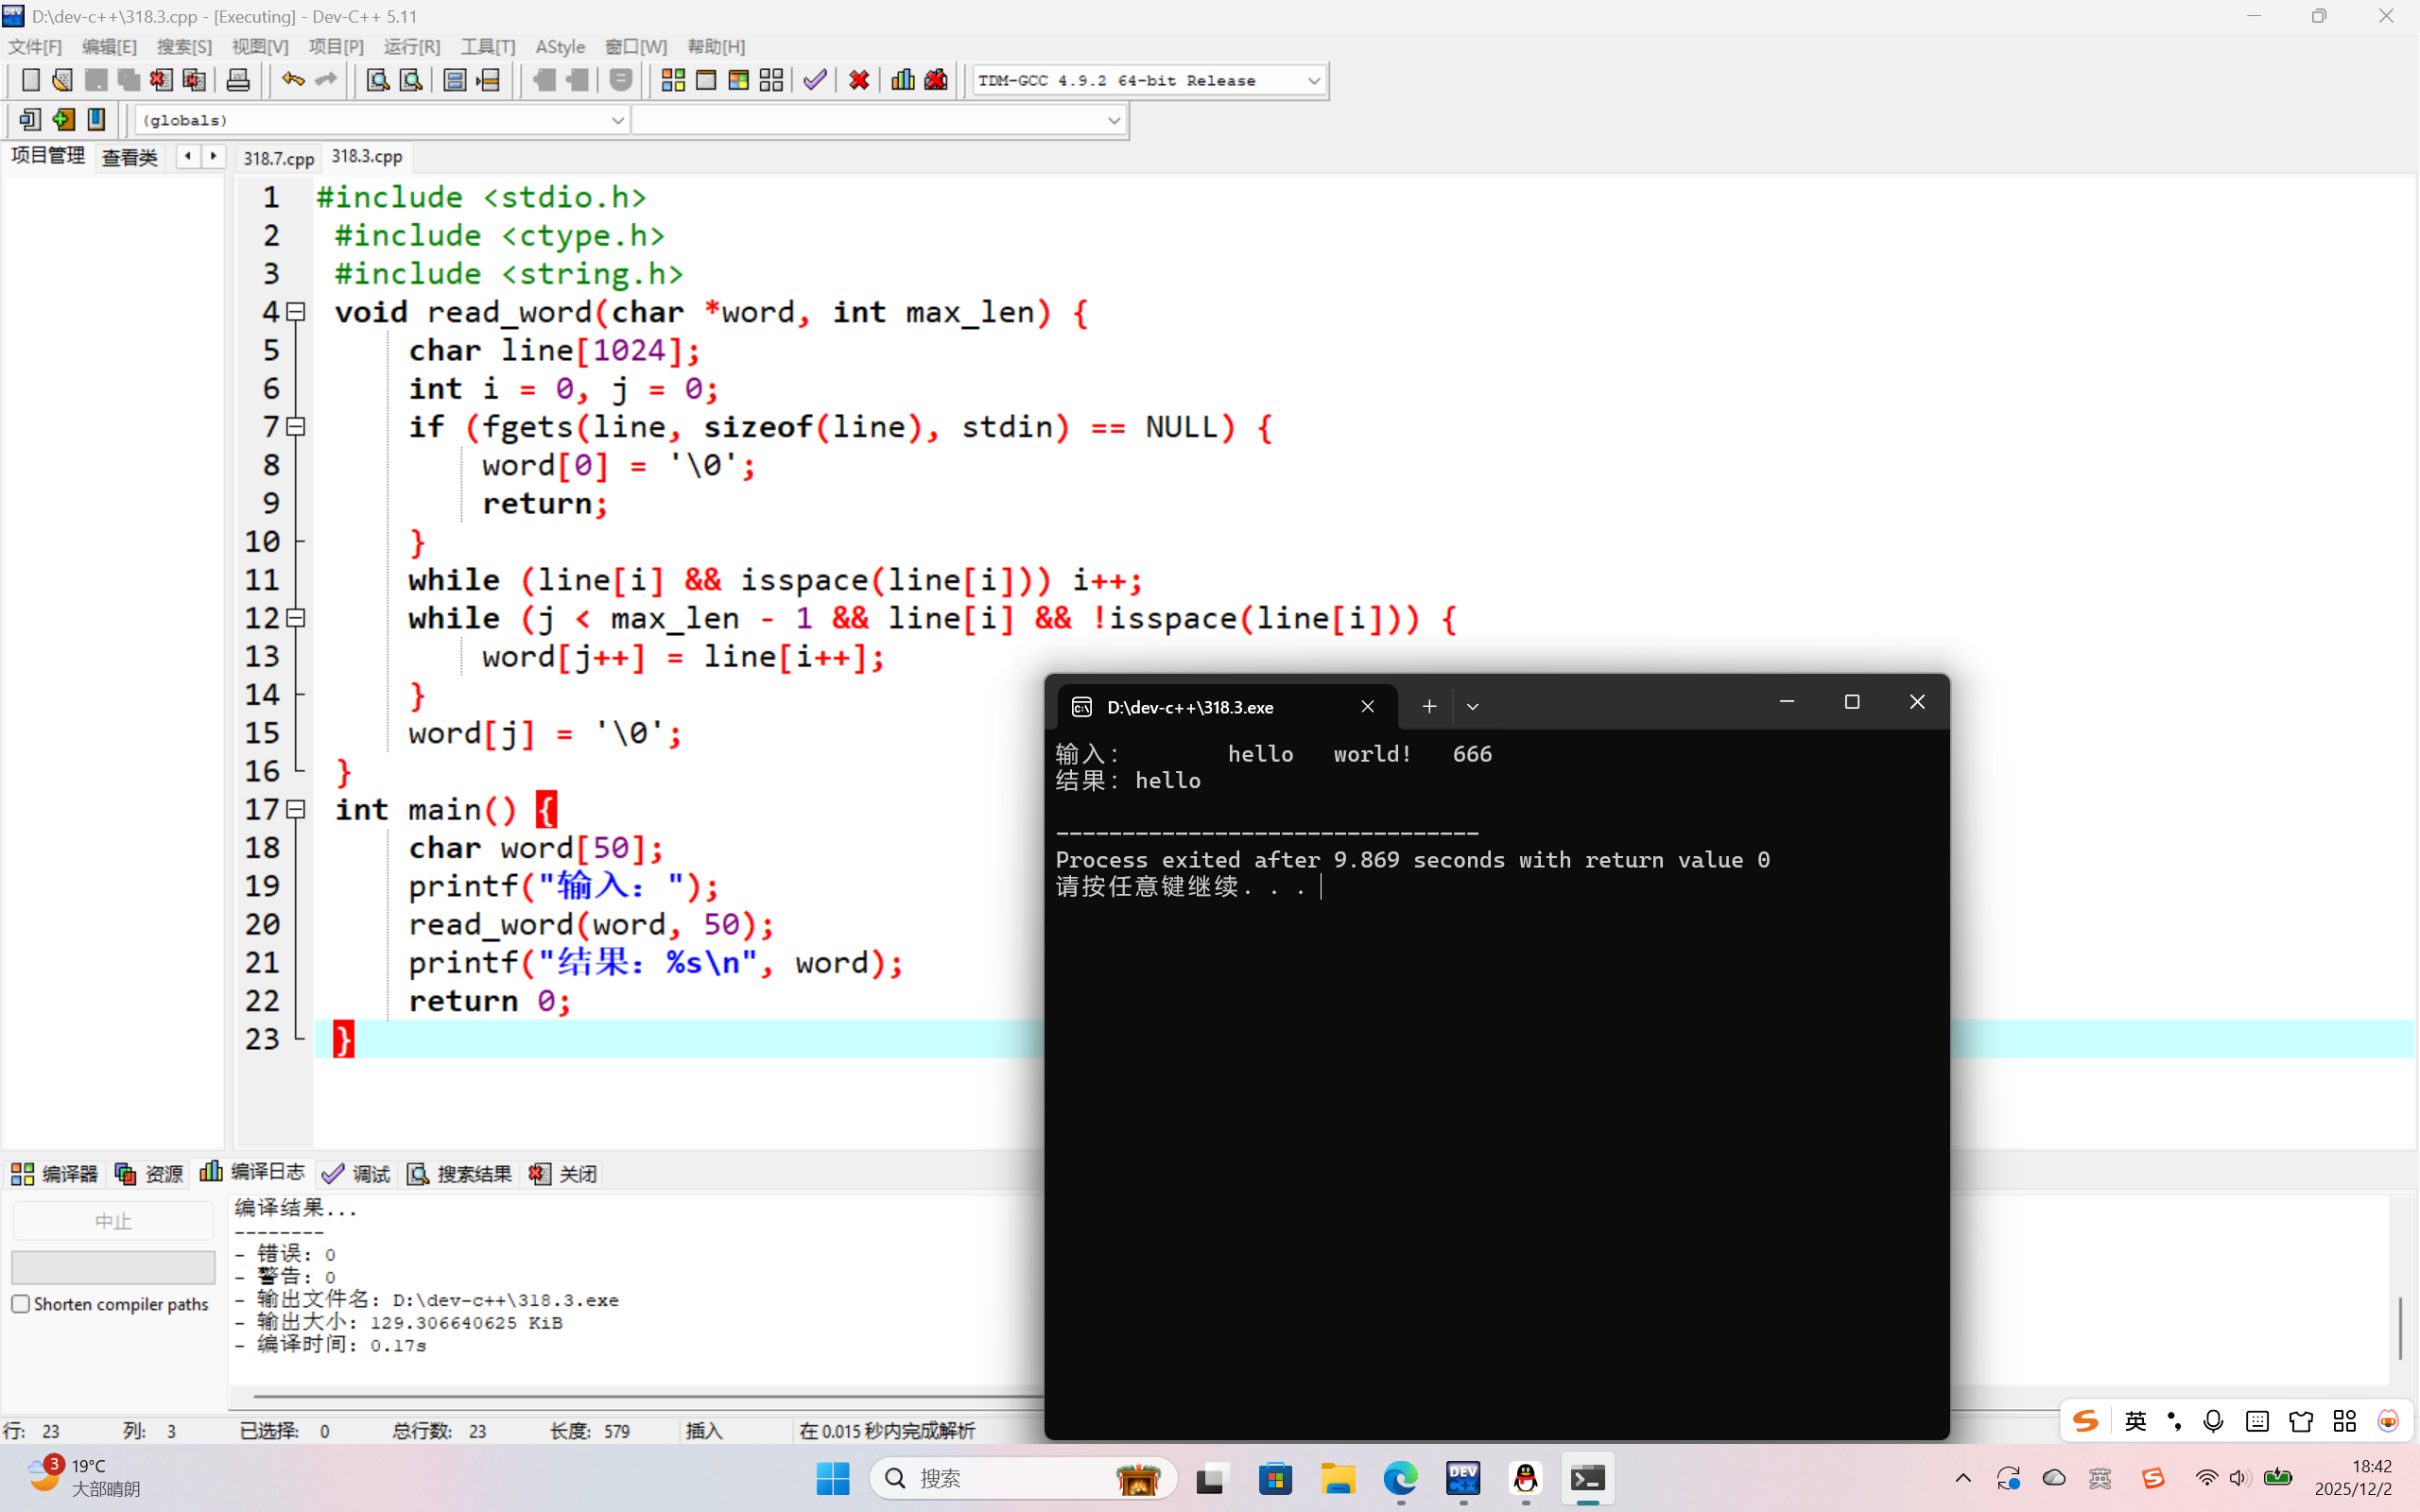This screenshot has height=1512, width=2420.
Task: Click the Find magnifier toolbar icon
Action: (x=378, y=80)
